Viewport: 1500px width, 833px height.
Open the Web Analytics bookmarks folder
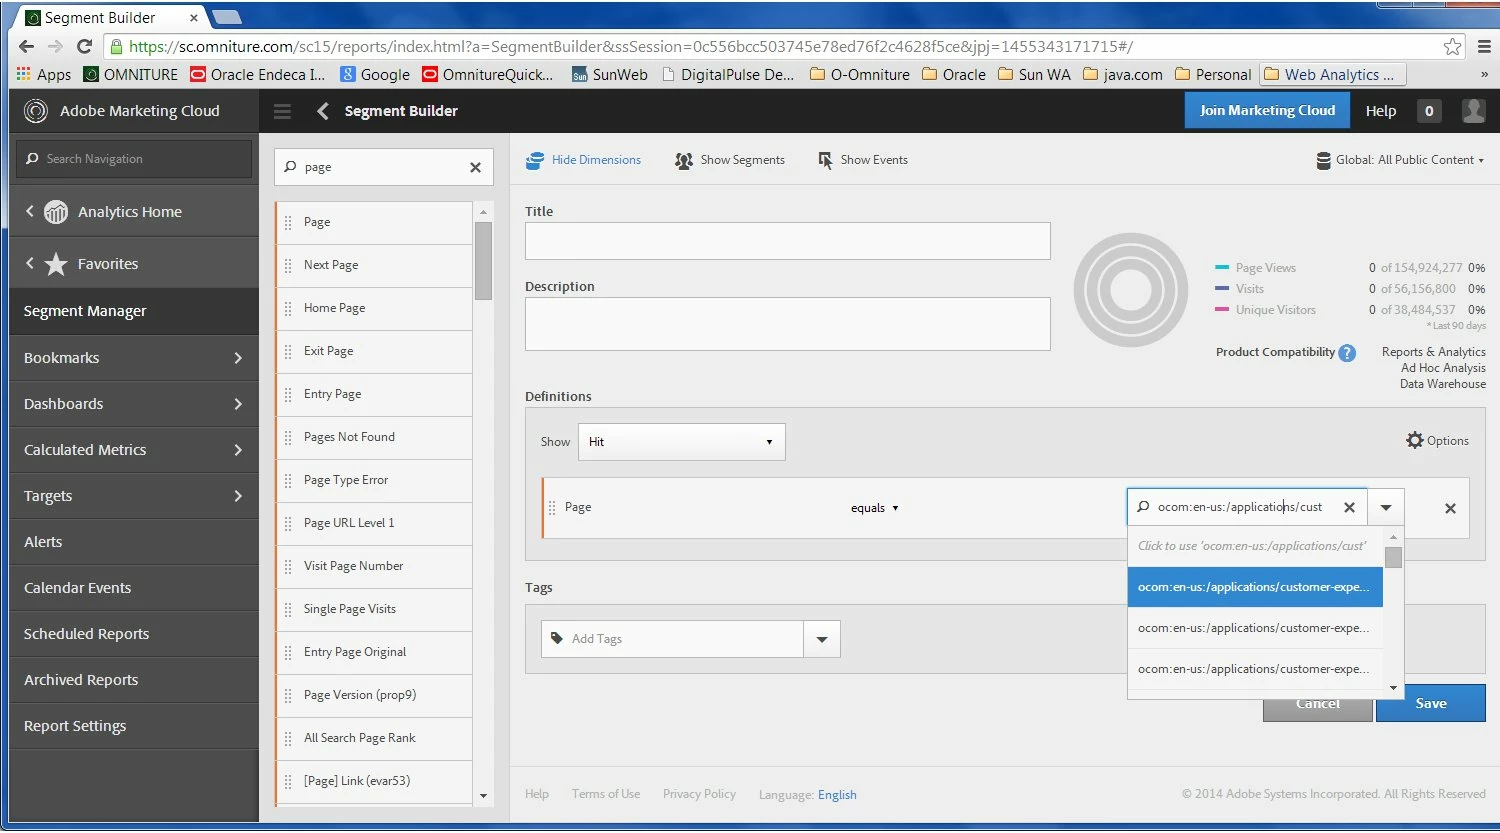pyautogui.click(x=1332, y=74)
